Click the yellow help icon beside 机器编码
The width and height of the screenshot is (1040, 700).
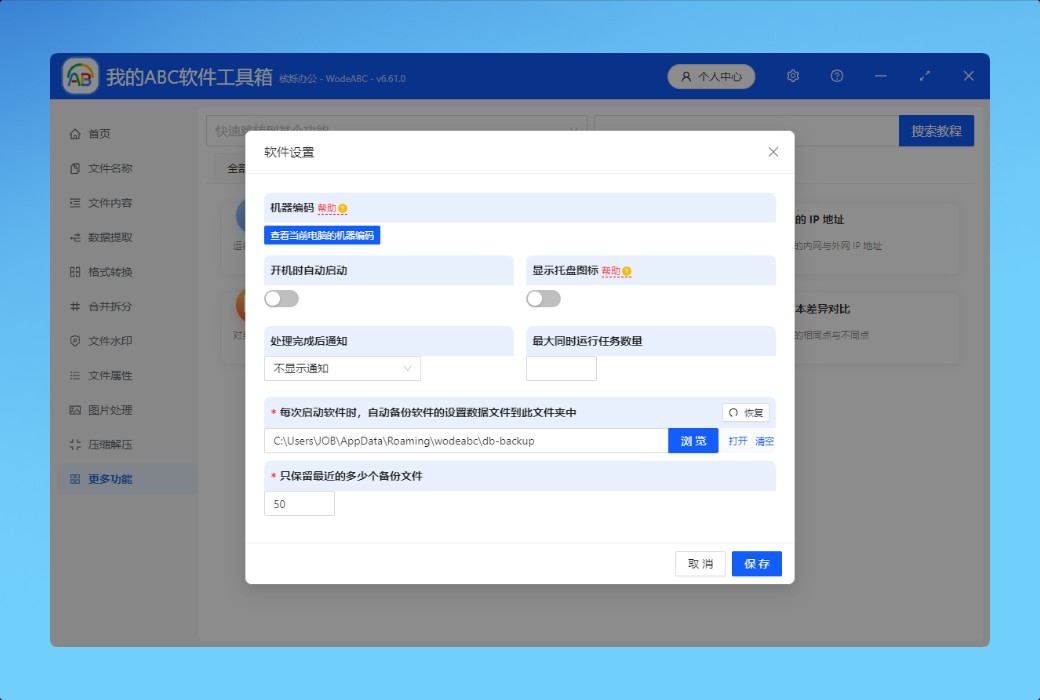342,209
